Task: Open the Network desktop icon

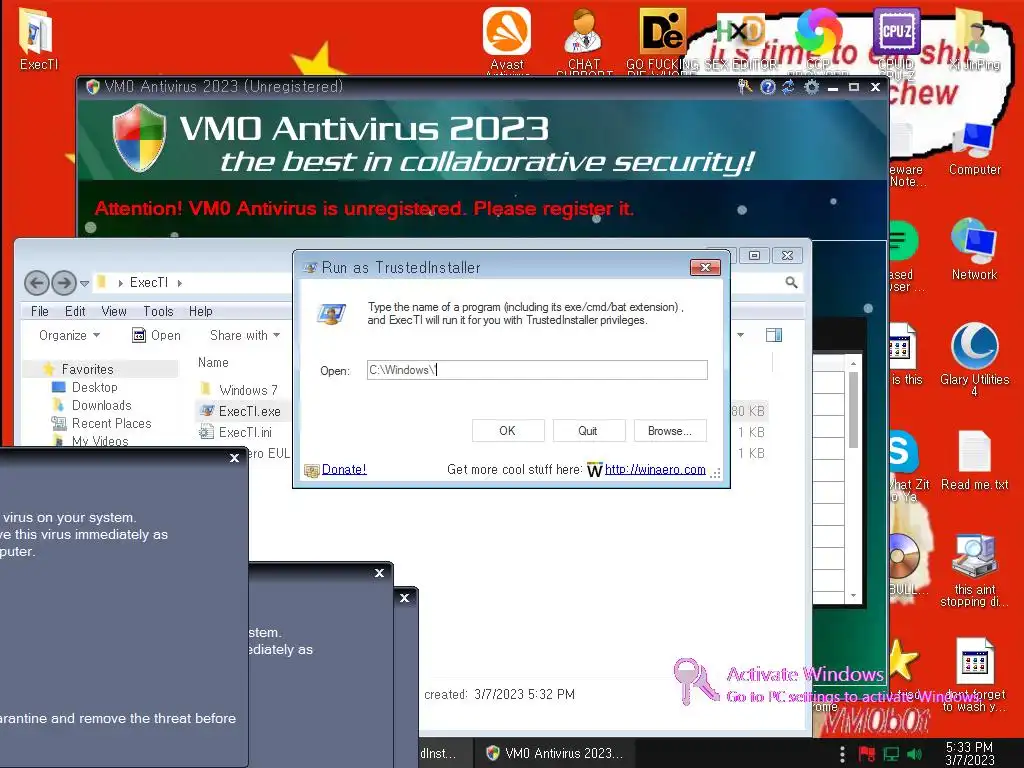Action: click(974, 249)
